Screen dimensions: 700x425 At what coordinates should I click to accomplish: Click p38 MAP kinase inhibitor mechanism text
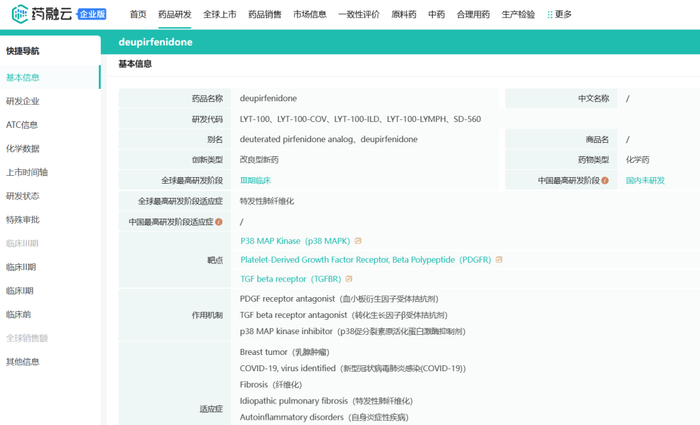[353, 331]
